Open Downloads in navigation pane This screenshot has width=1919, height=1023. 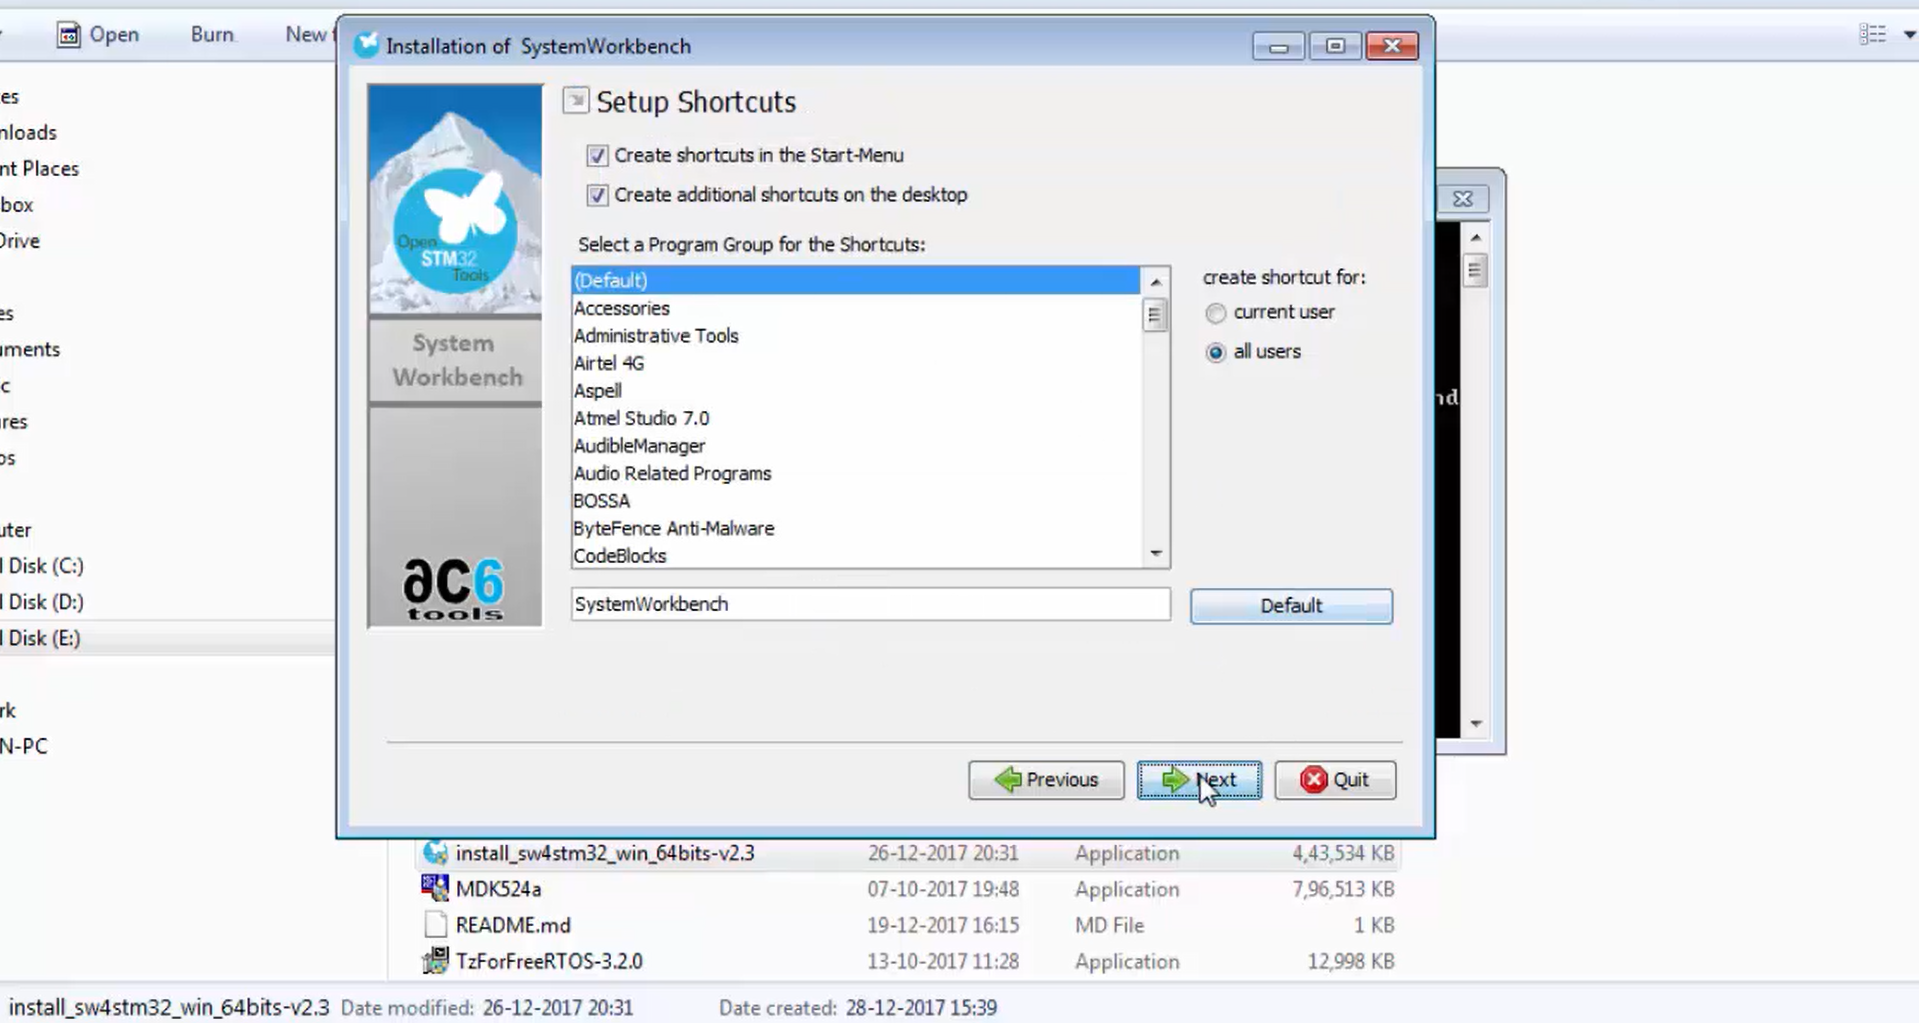coord(29,133)
